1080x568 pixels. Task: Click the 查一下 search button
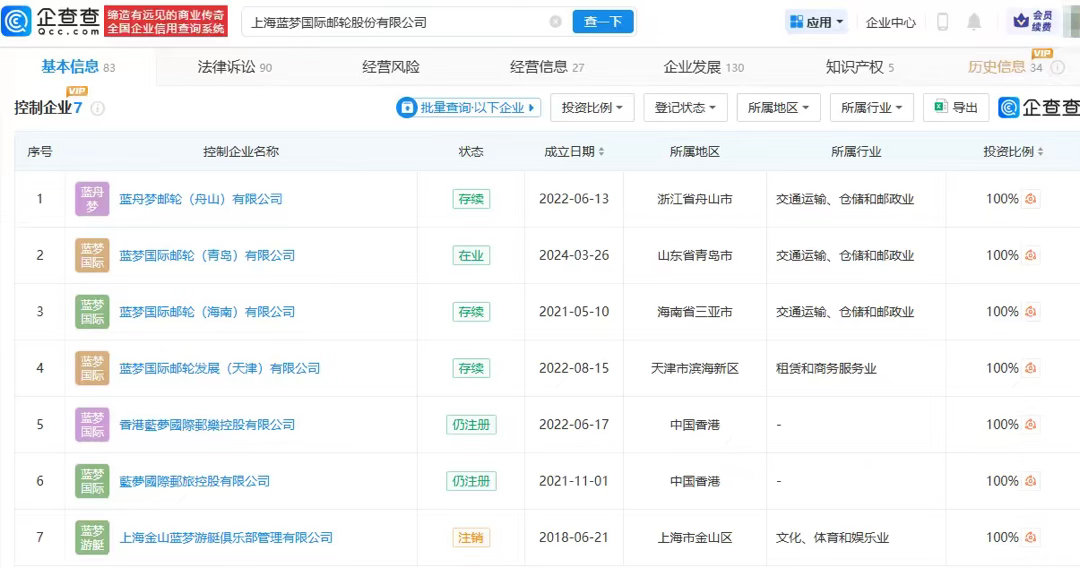[x=603, y=22]
